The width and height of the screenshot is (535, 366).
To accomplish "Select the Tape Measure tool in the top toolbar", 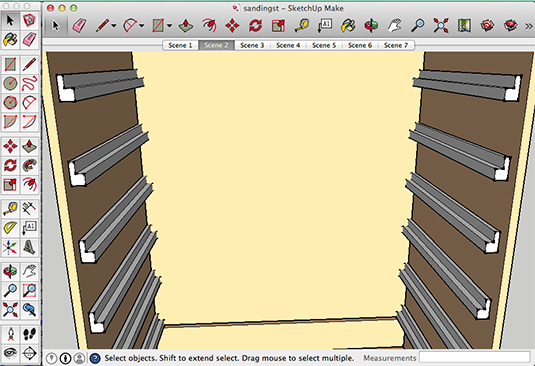I will (302, 26).
